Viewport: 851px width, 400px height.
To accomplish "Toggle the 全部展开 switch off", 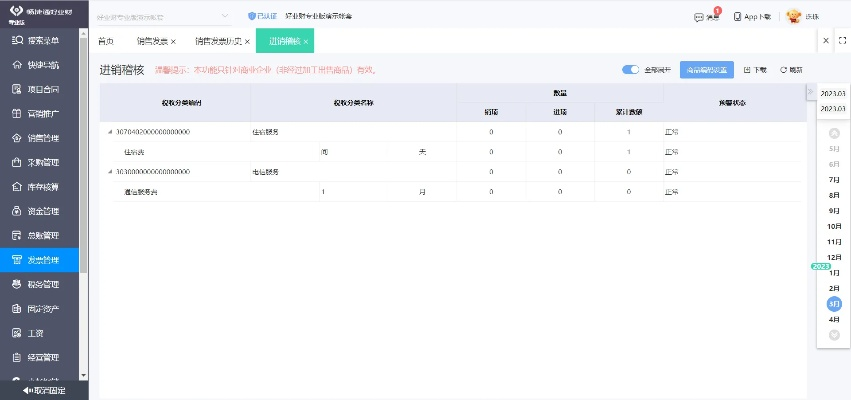I will tap(630, 70).
